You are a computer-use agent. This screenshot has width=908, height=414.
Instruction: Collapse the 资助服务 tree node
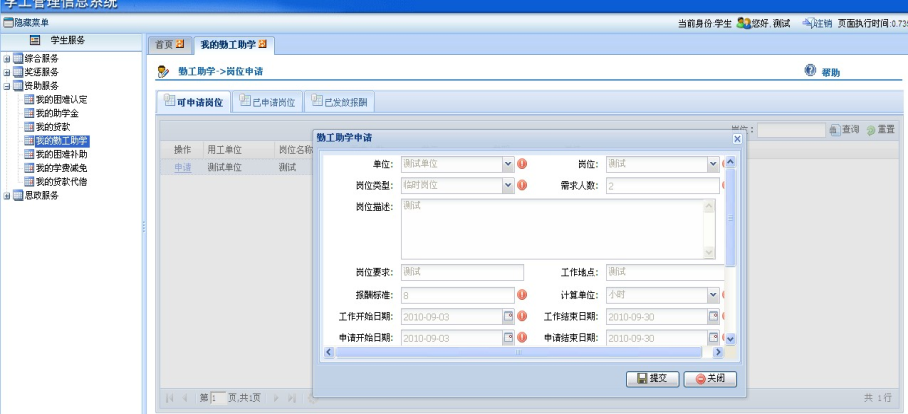point(7,86)
